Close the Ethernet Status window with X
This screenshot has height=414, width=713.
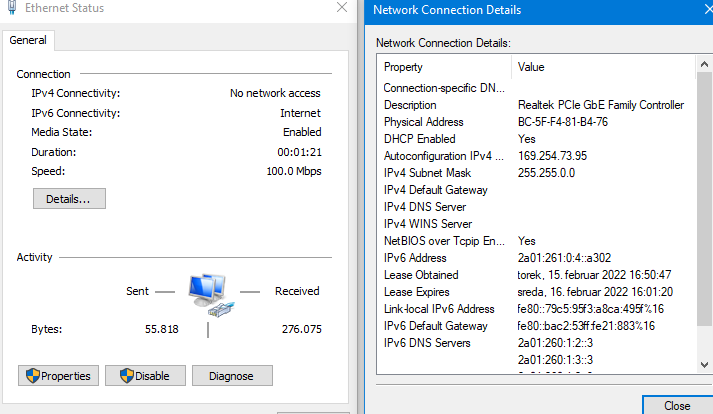(343, 9)
